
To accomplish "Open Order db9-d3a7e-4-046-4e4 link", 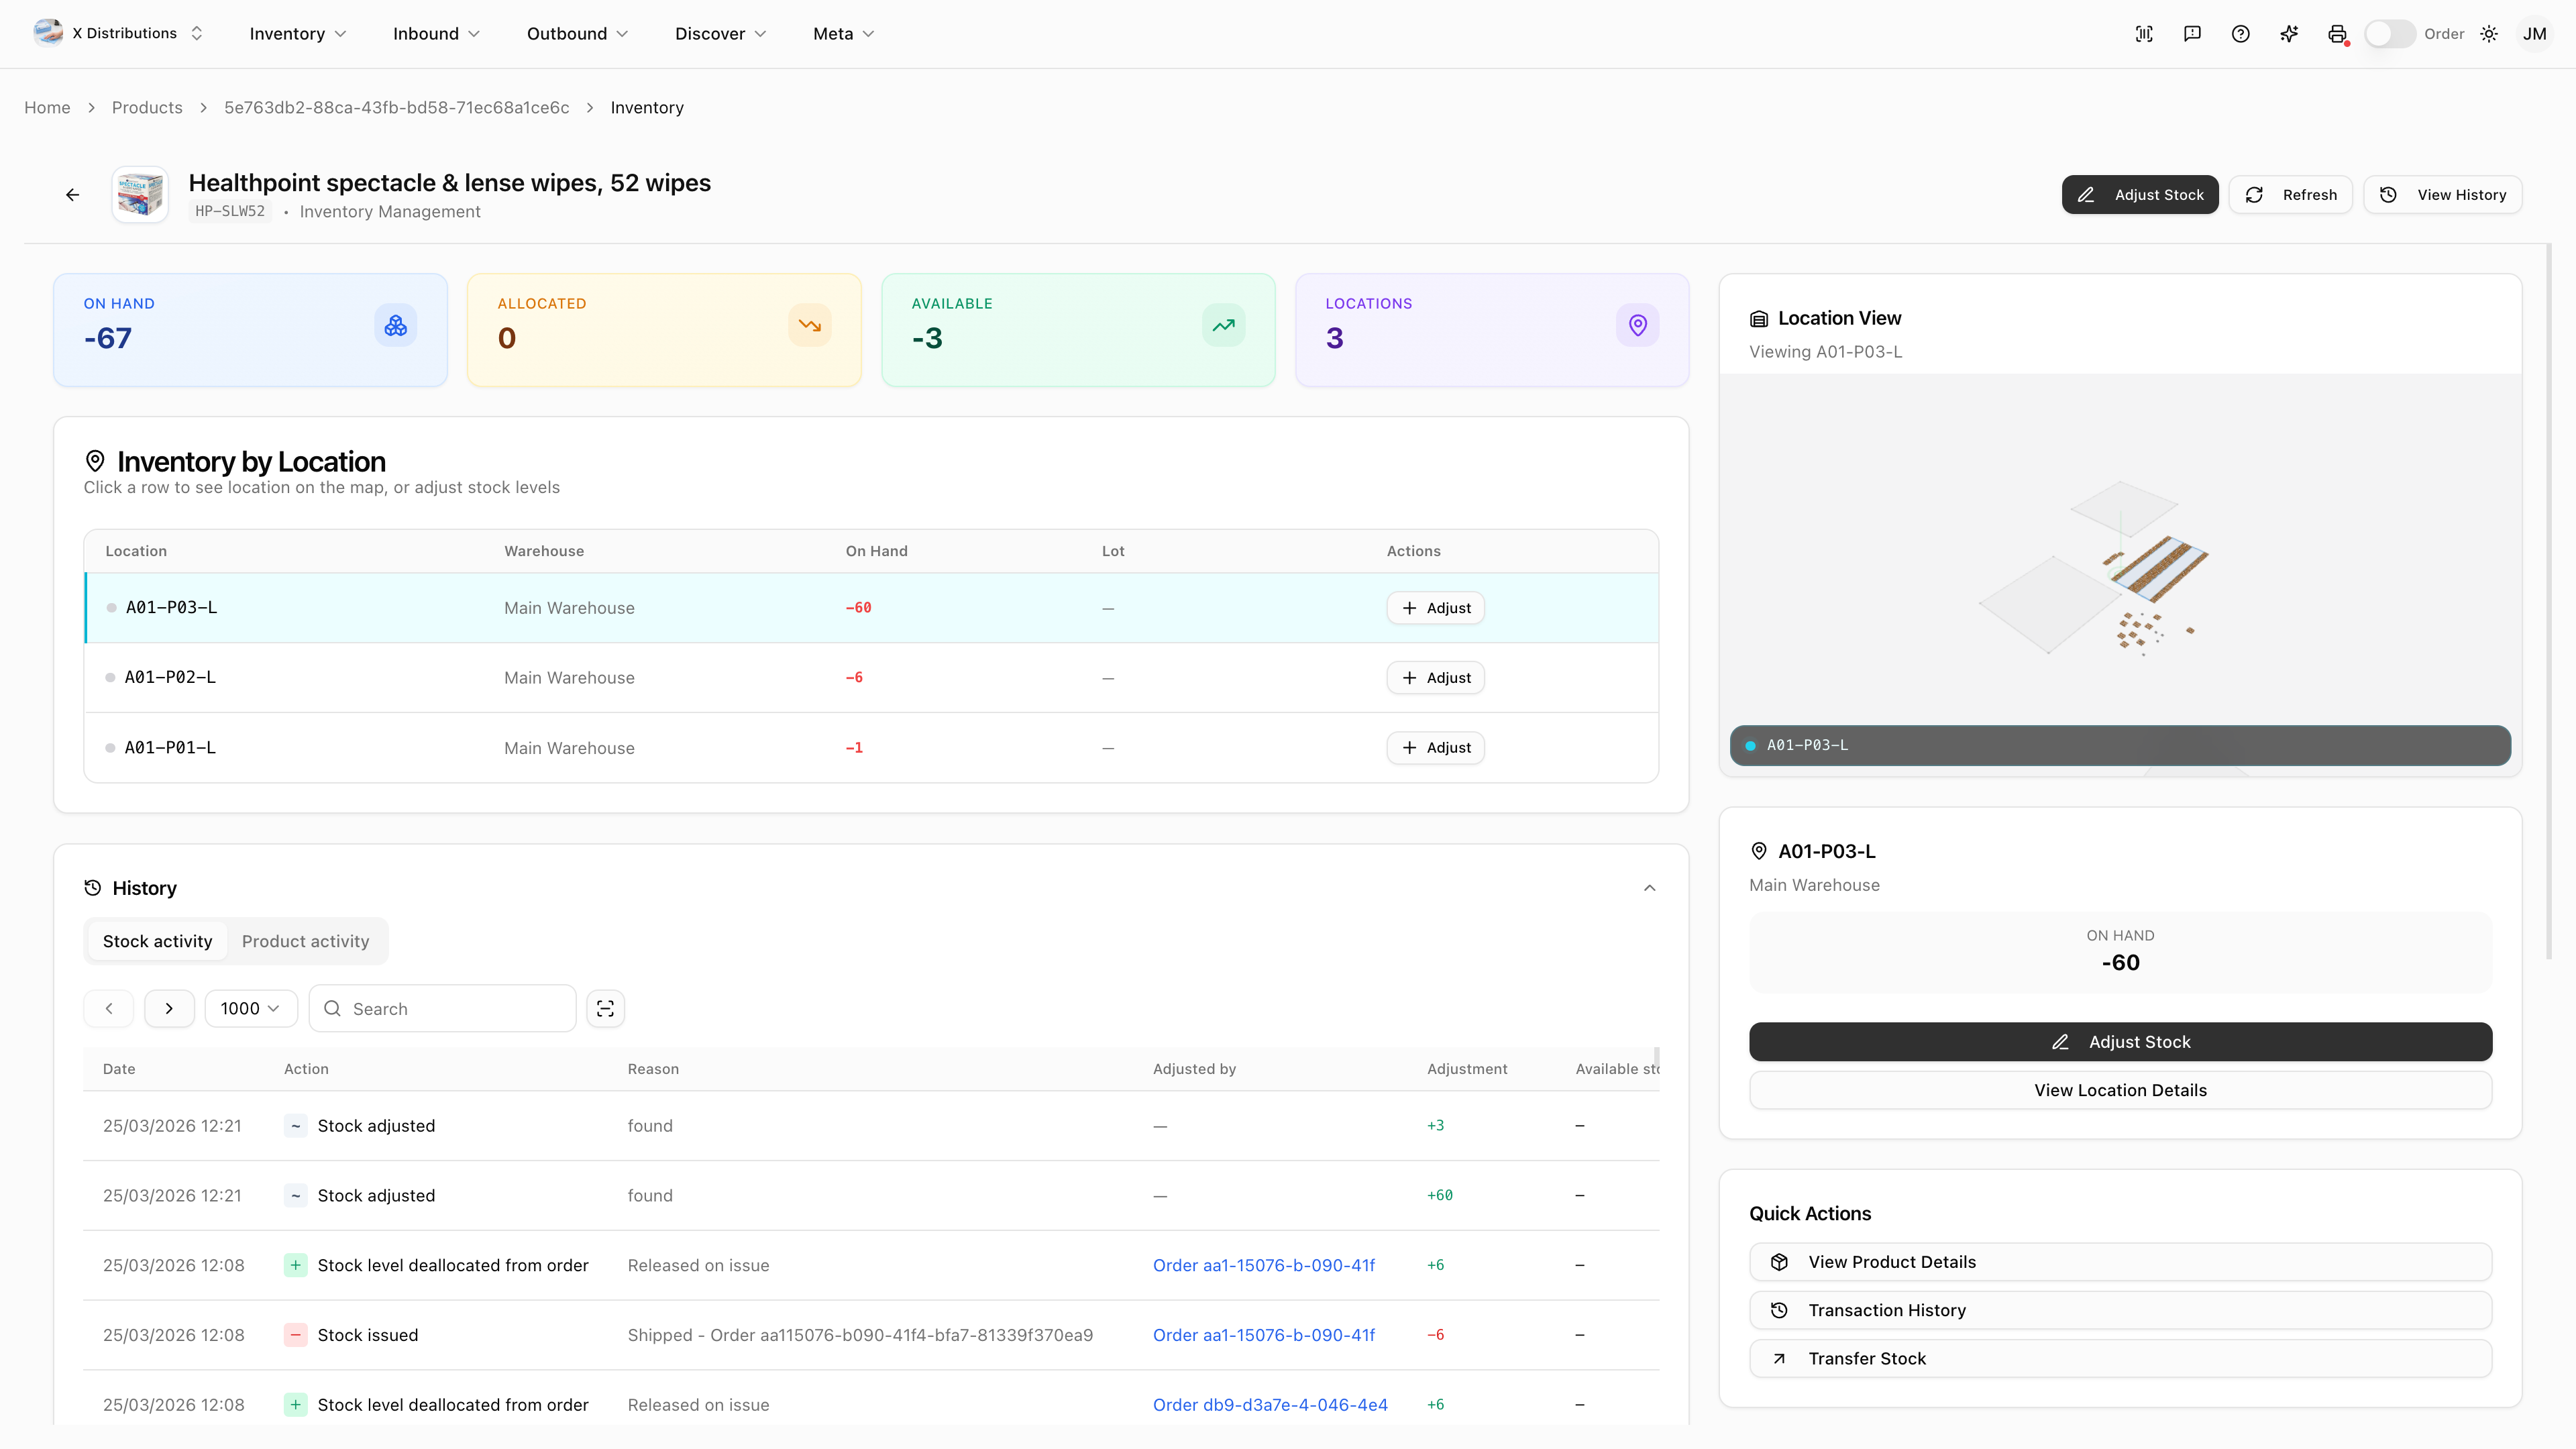I will (1270, 1406).
